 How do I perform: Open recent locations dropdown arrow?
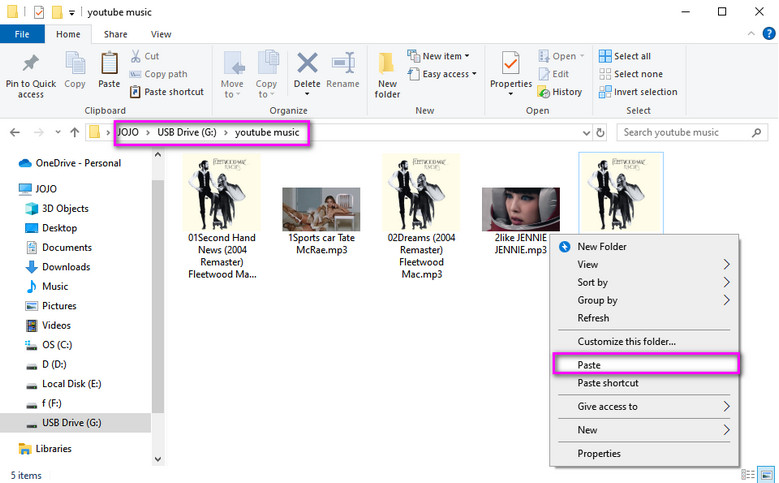point(58,132)
